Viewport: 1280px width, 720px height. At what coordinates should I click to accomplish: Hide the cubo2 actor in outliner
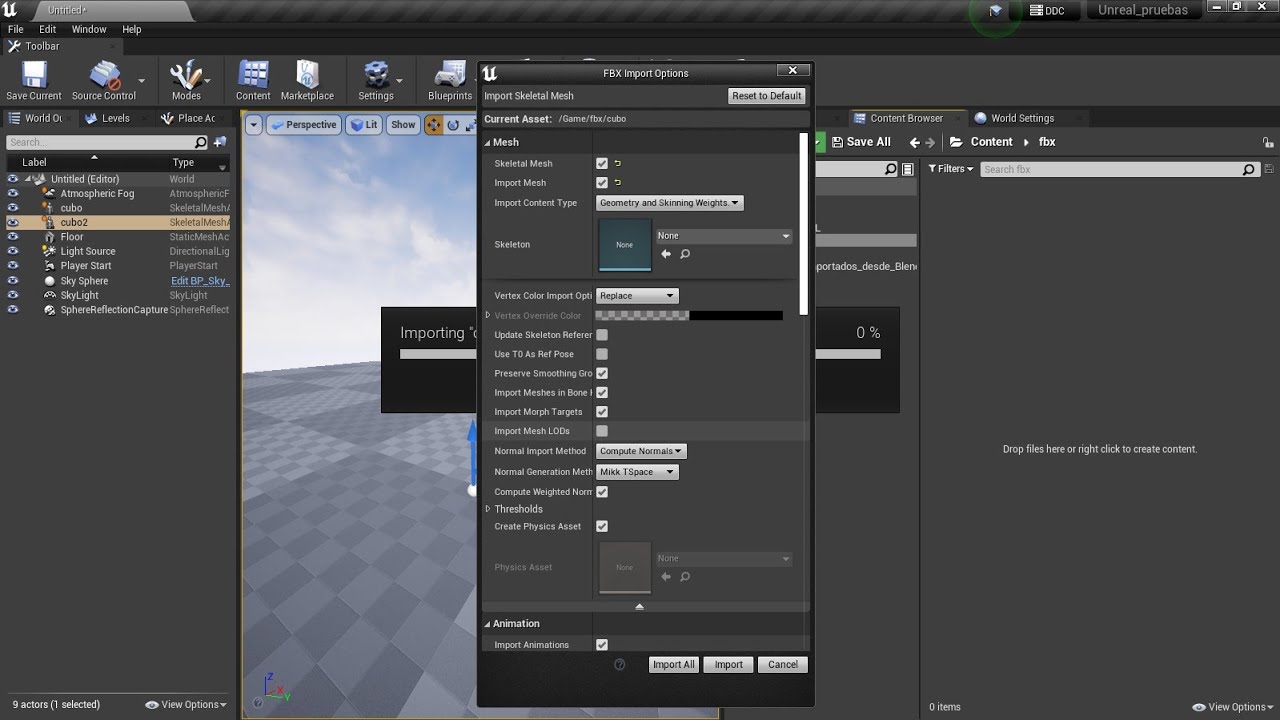[13, 222]
